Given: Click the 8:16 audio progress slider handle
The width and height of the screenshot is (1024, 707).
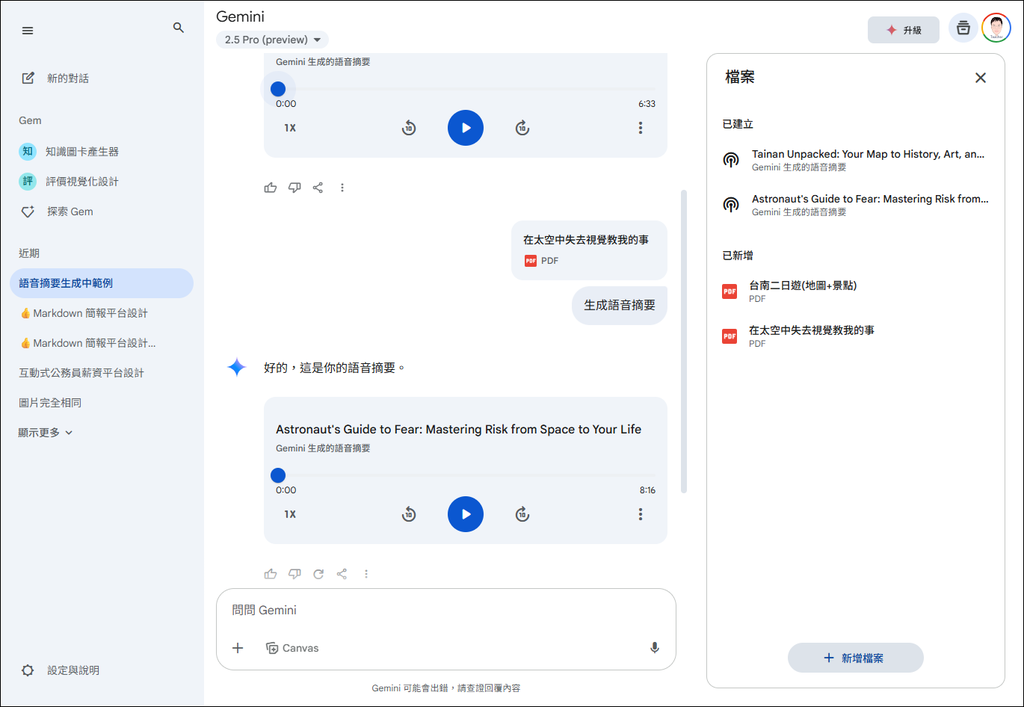Looking at the screenshot, I should [x=278, y=475].
